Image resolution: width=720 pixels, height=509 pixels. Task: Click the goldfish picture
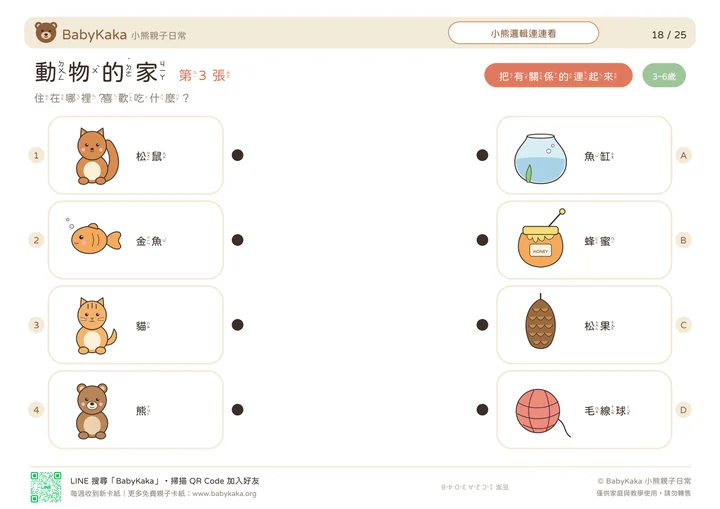(x=94, y=238)
